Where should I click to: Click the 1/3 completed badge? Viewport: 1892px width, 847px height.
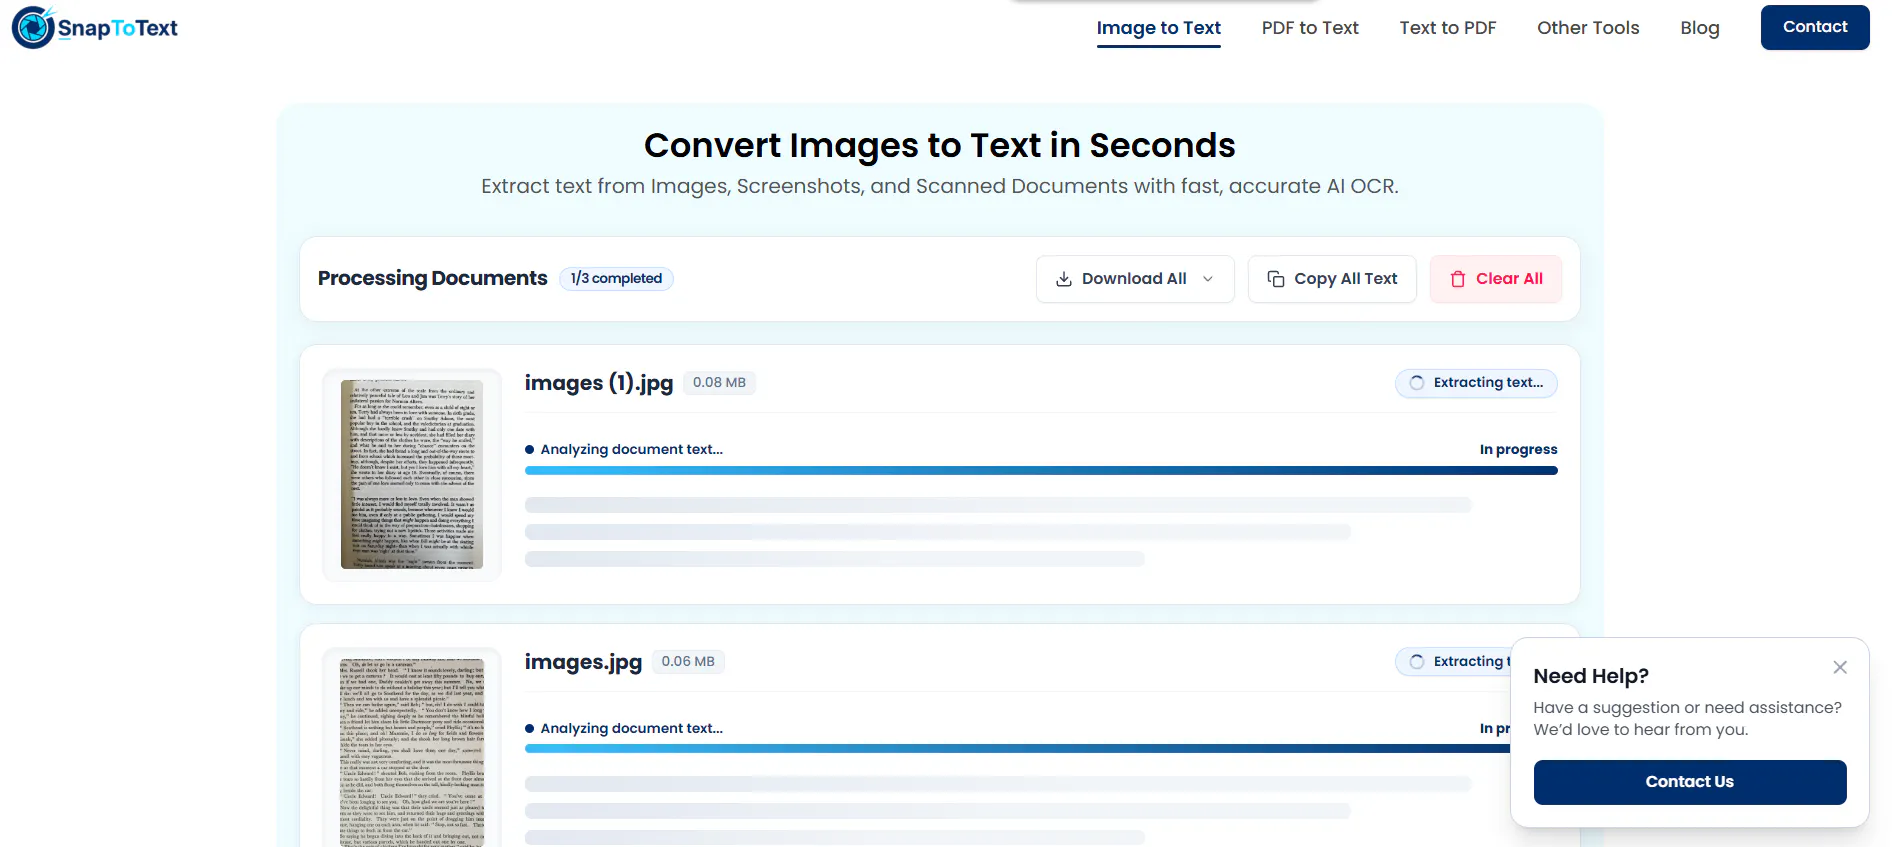click(616, 278)
